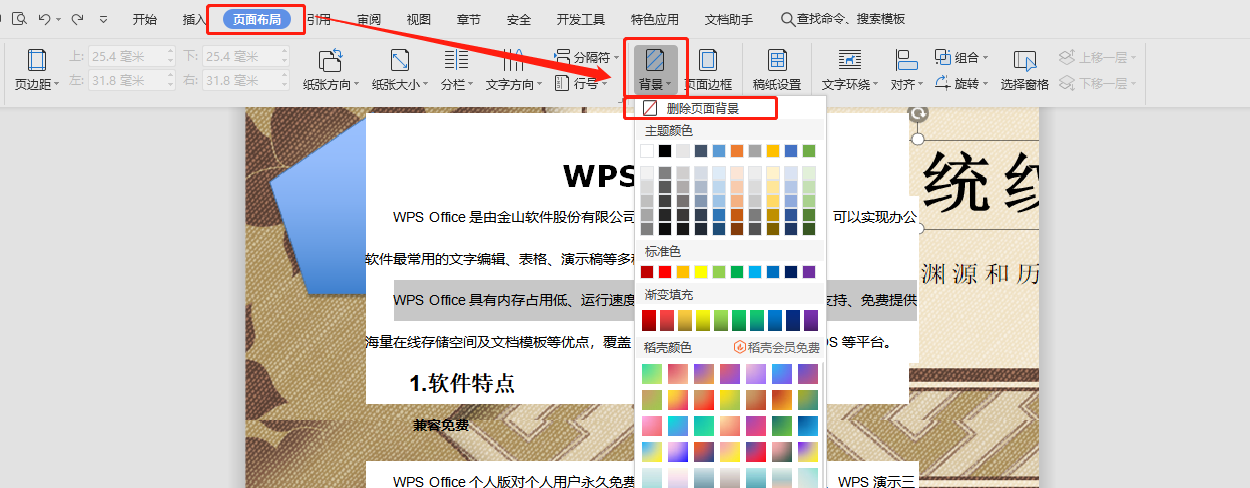Open the 开发工具 tab

581,19
